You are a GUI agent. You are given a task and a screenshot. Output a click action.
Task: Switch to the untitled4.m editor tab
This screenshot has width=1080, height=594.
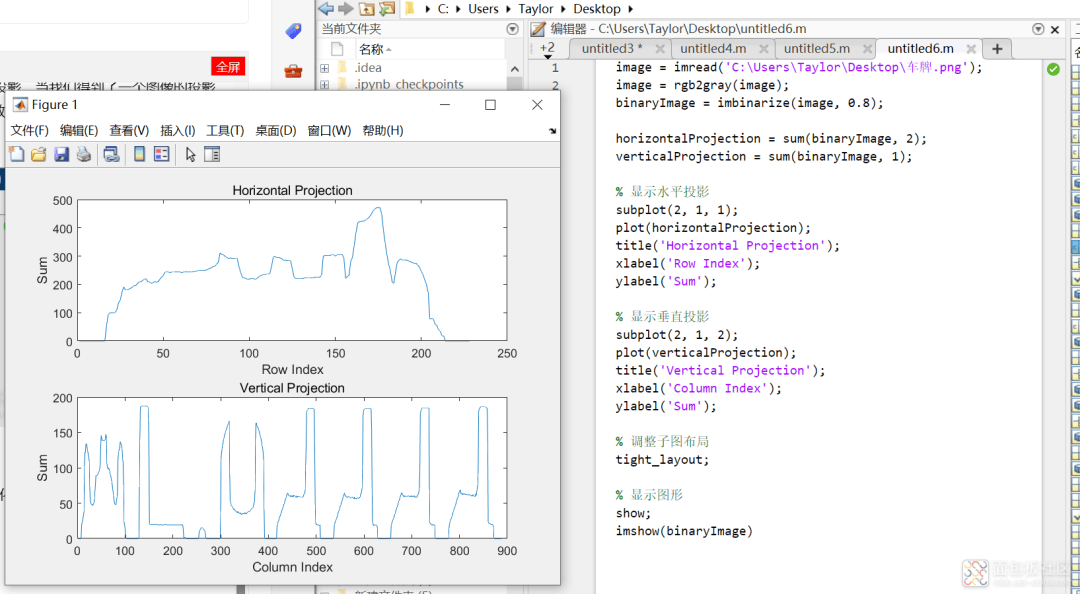(713, 49)
